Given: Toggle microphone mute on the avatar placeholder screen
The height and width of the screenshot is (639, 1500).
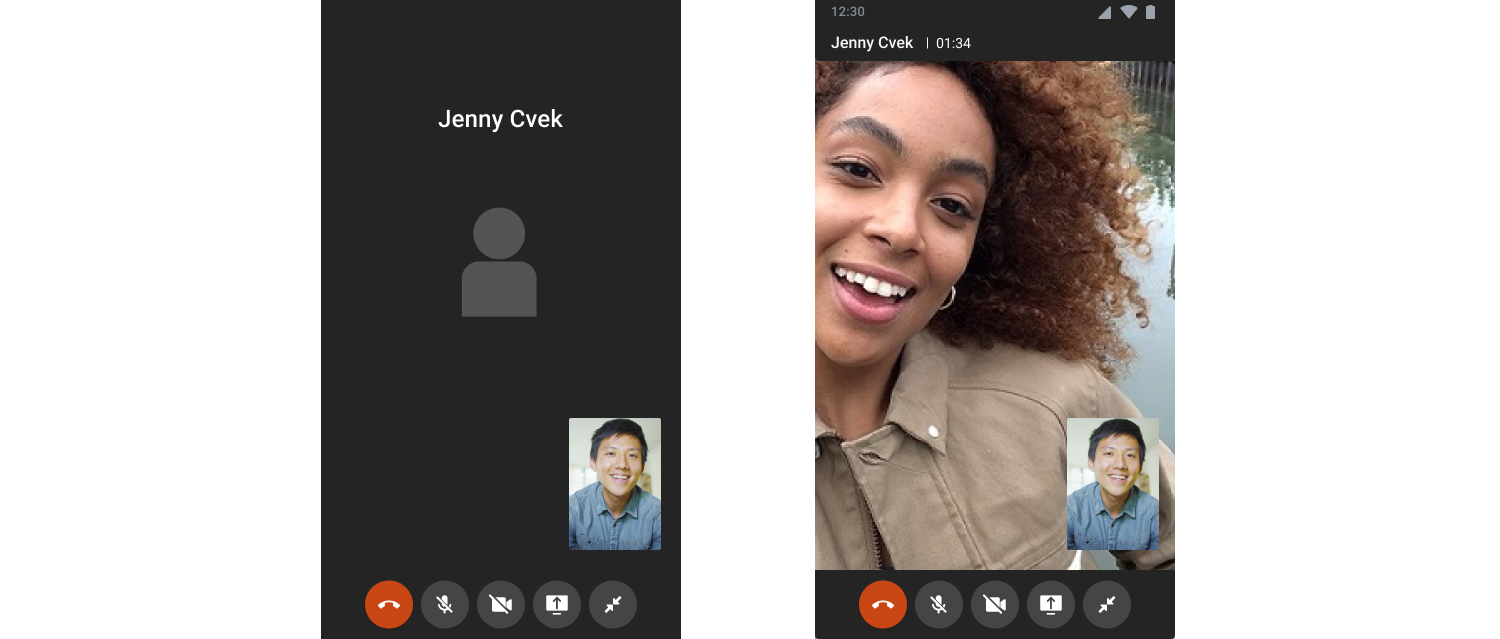Looking at the screenshot, I should [445, 605].
